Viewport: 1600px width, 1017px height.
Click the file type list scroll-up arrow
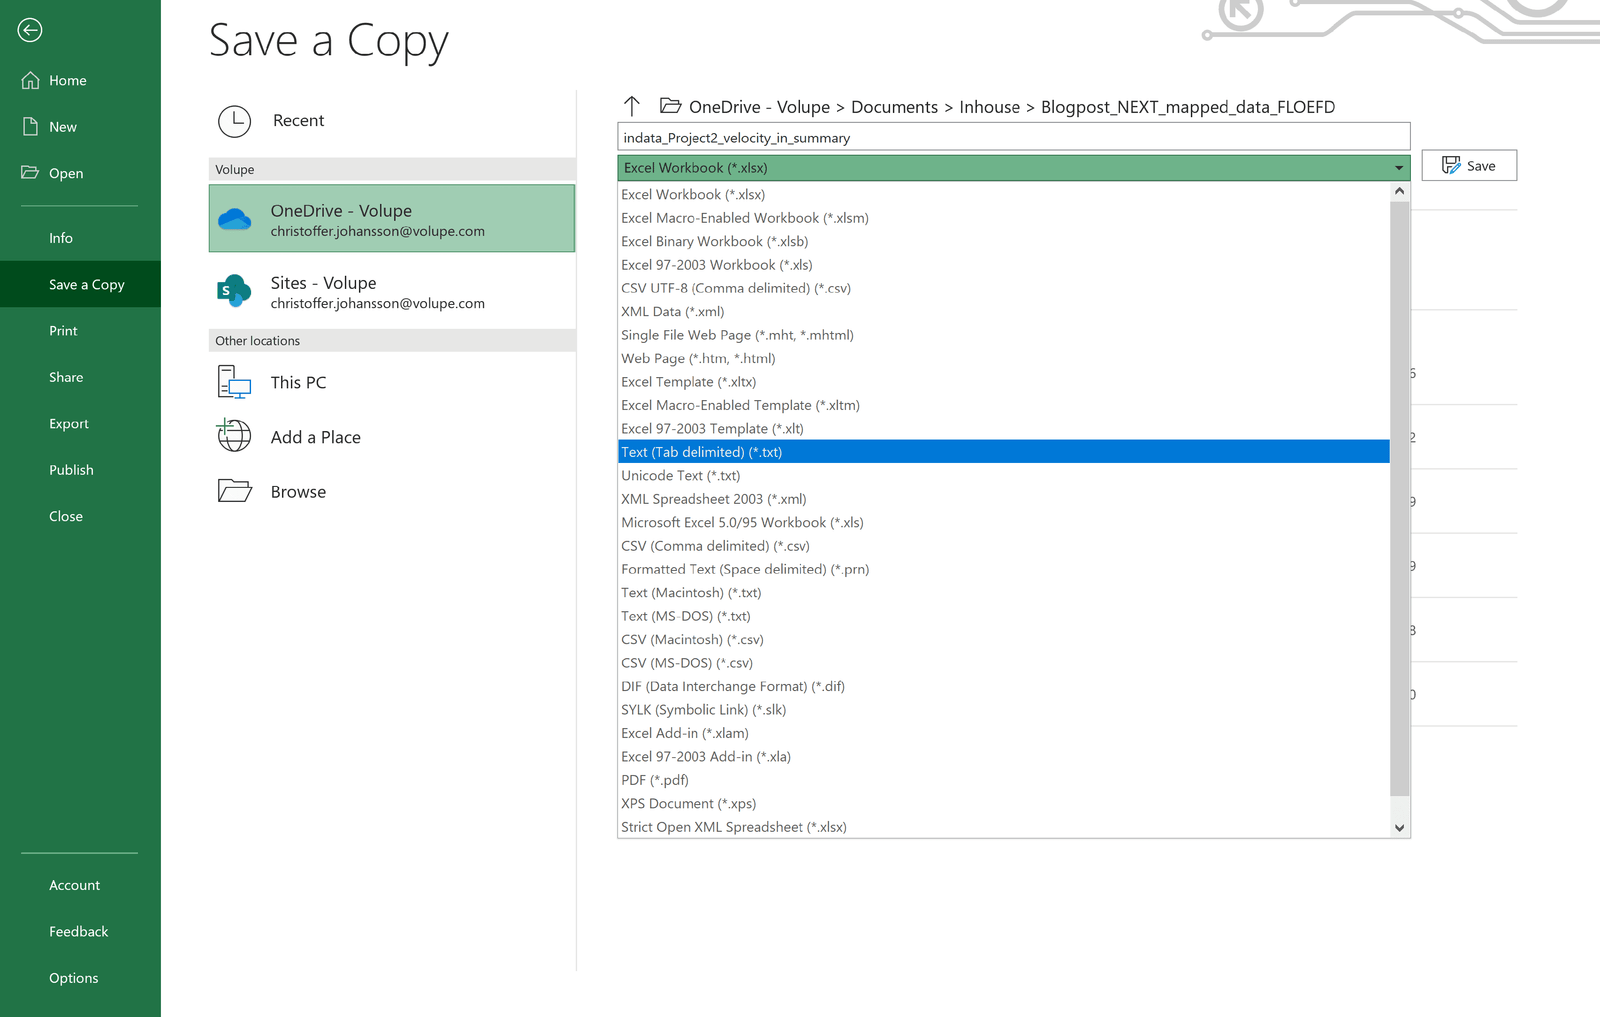(x=1399, y=191)
